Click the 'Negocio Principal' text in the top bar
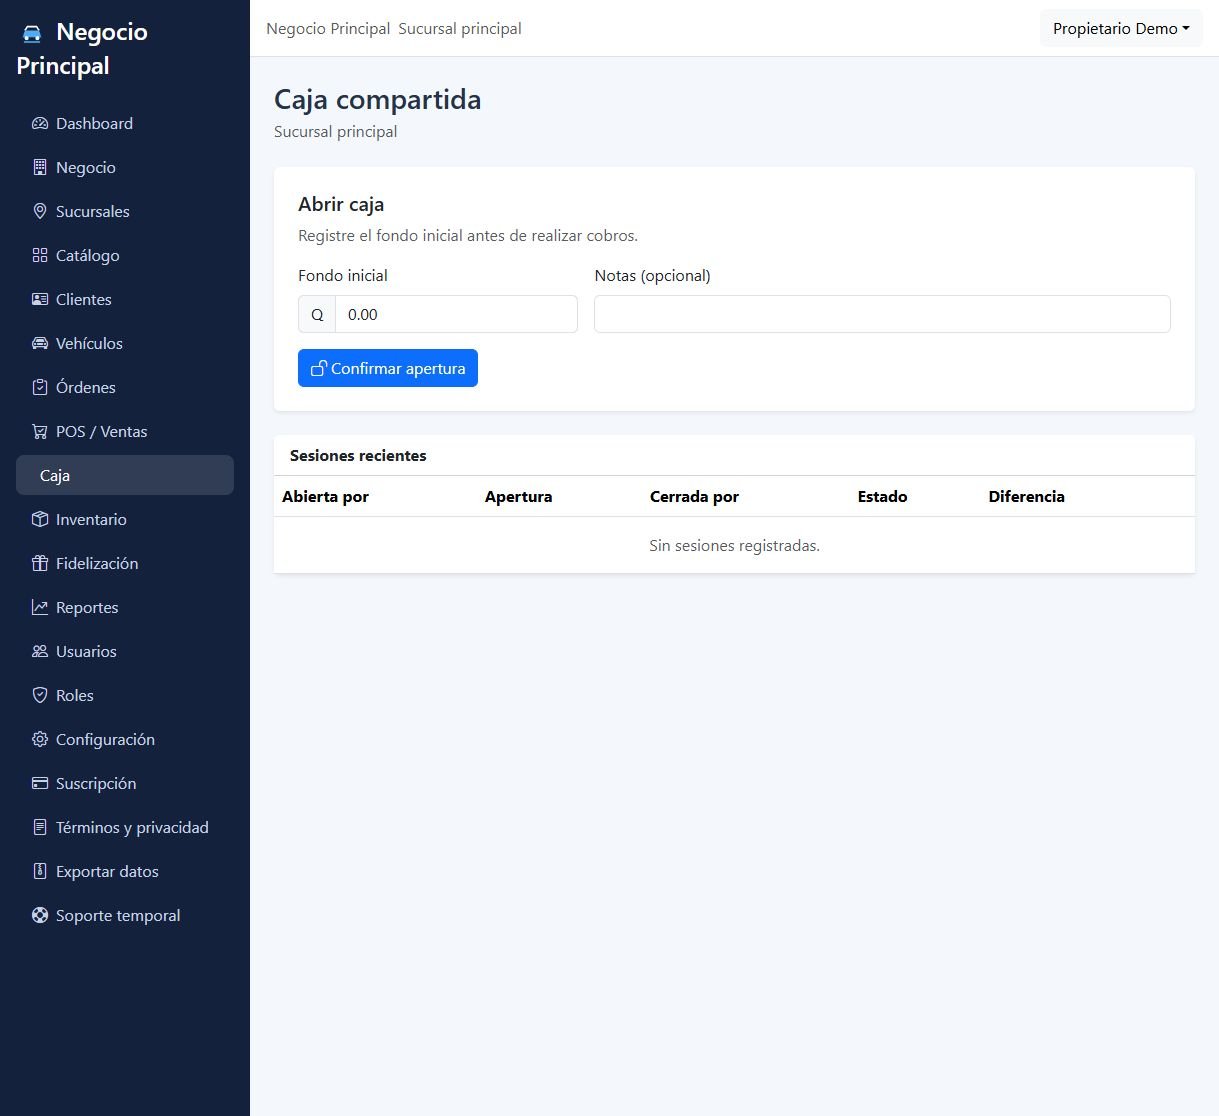Screen dimensions: 1219x1116 328,29
